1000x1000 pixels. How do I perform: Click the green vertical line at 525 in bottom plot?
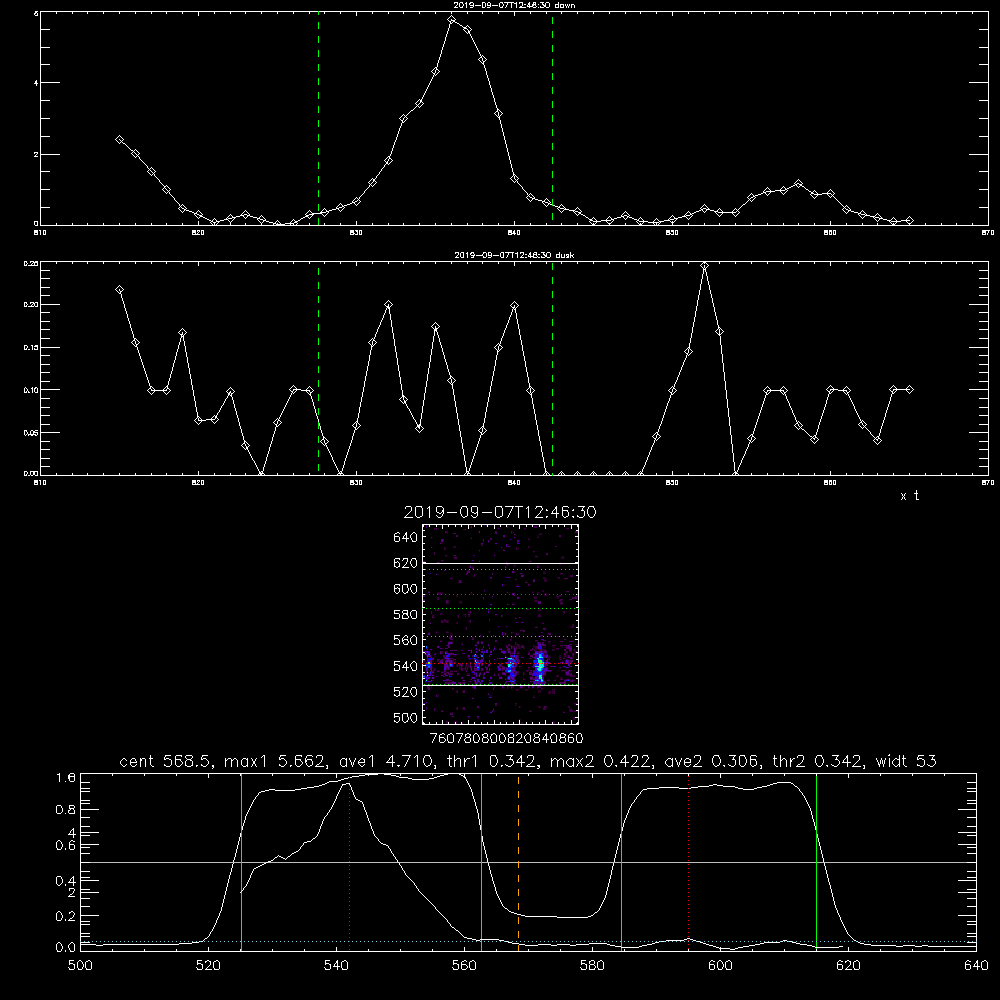coord(241,862)
